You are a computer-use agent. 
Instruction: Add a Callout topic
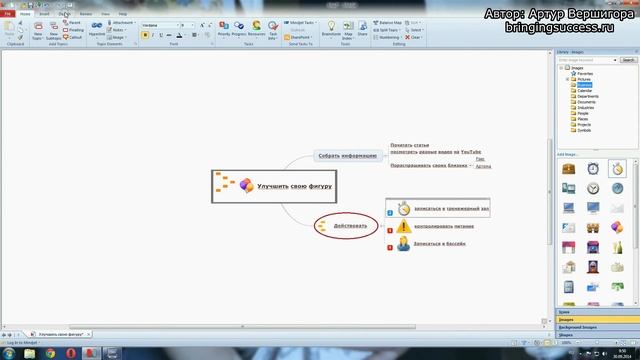point(72,37)
